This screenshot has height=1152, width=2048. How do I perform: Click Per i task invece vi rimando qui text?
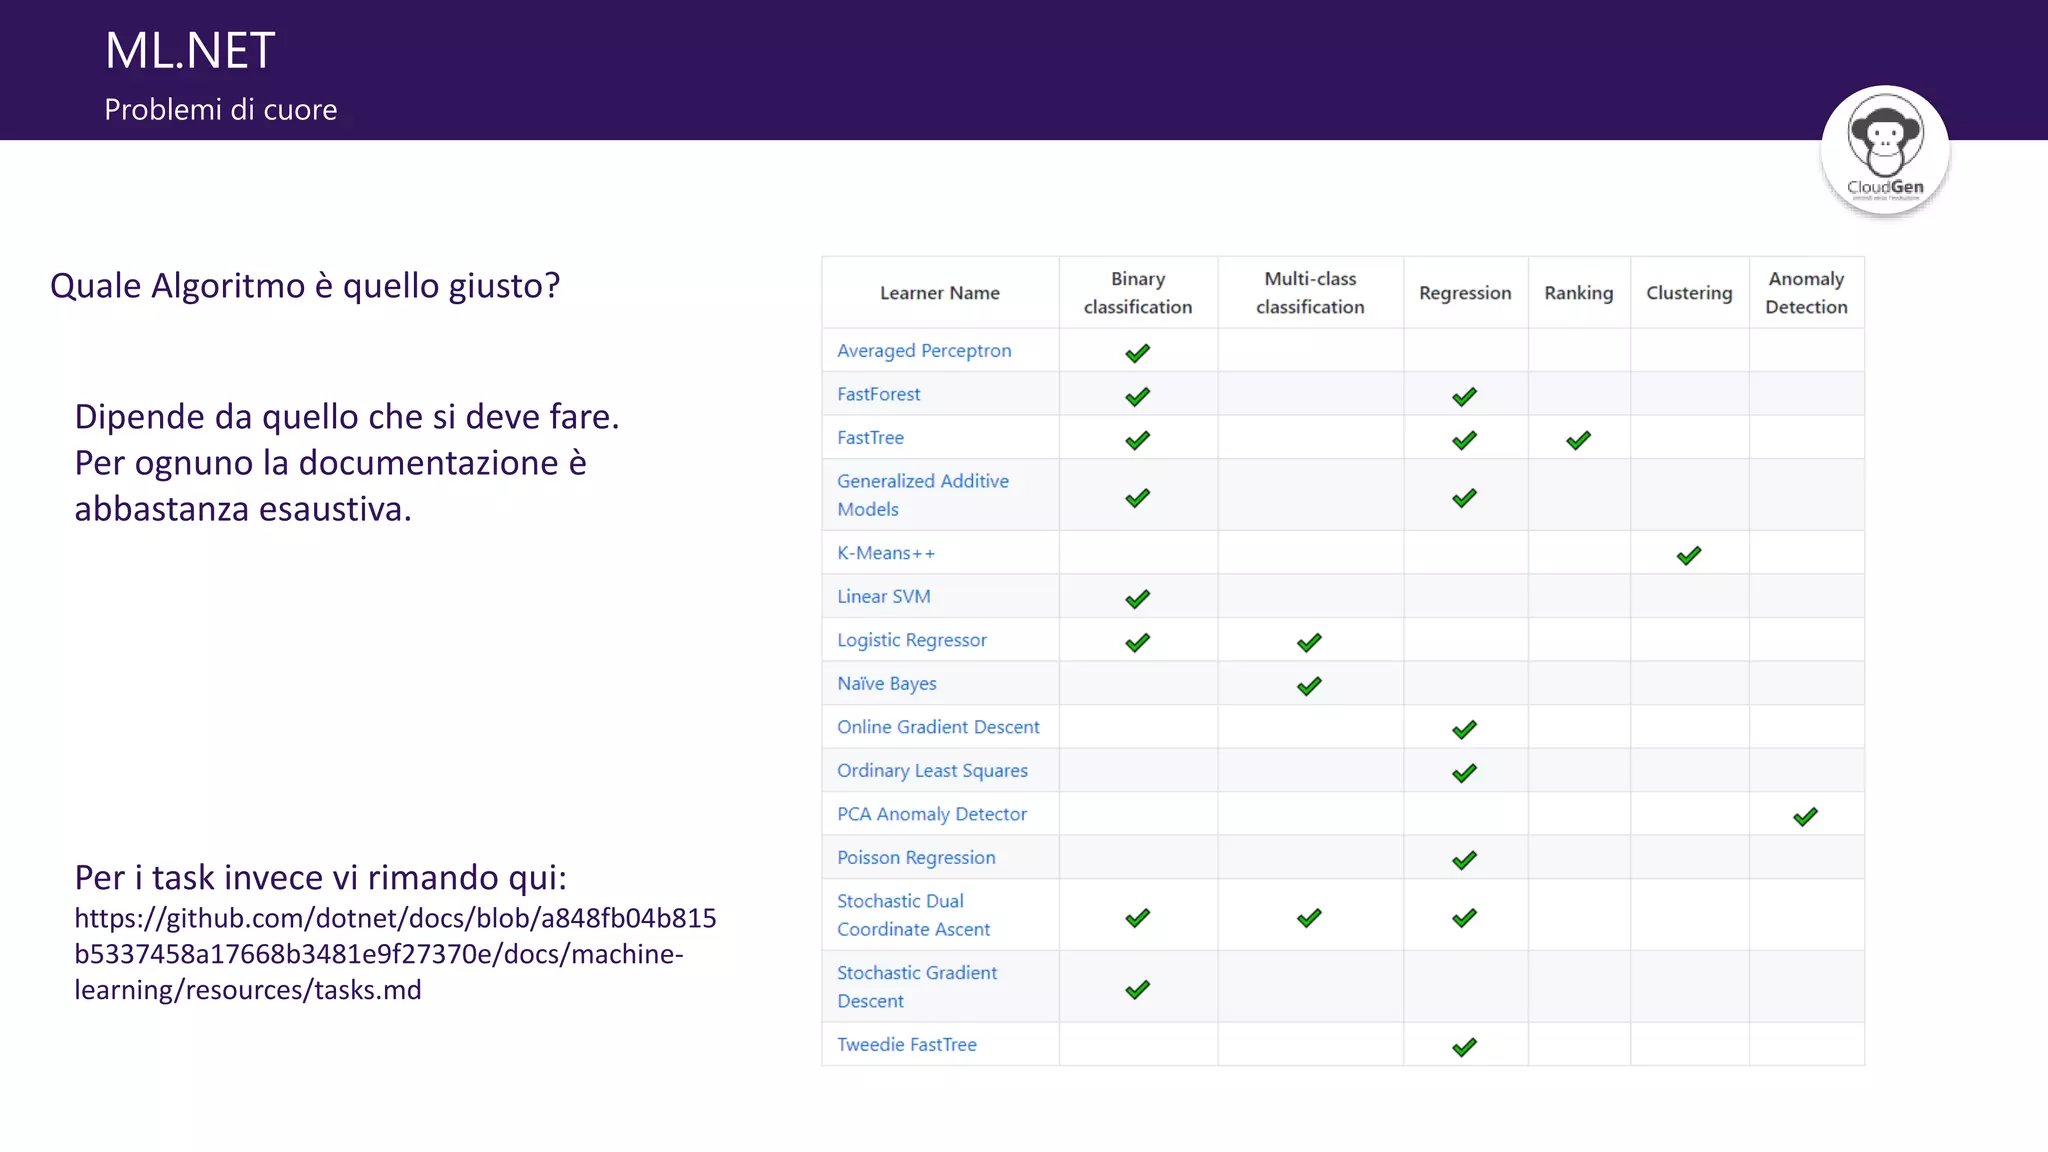[320, 877]
